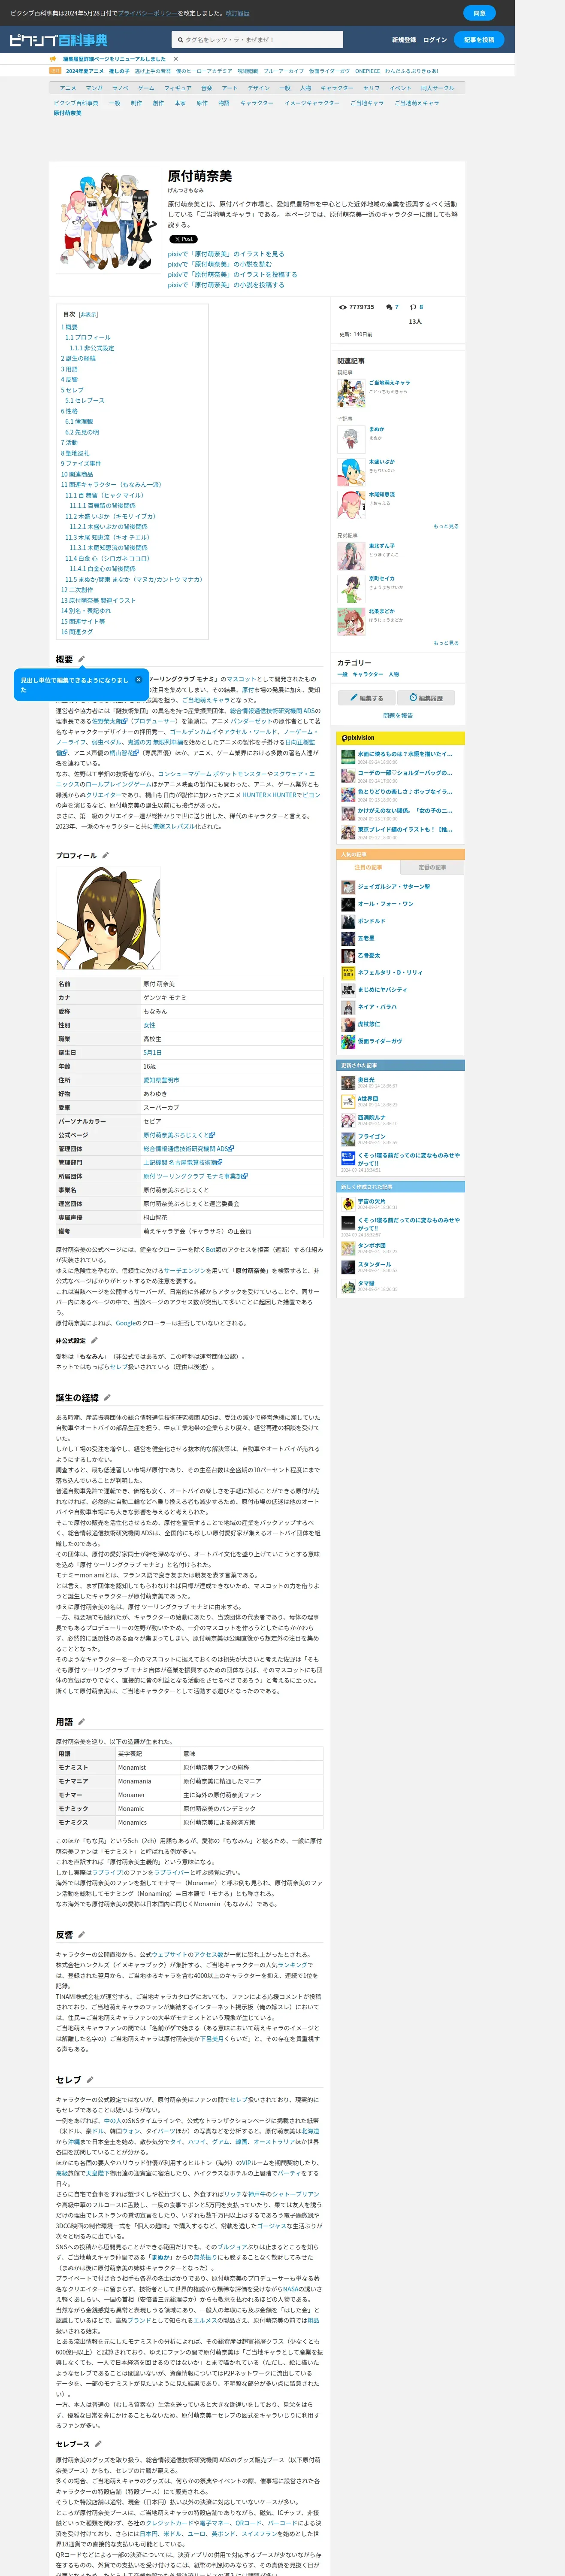Click the 愛知県豊明市 address link in profile

click(x=161, y=1080)
